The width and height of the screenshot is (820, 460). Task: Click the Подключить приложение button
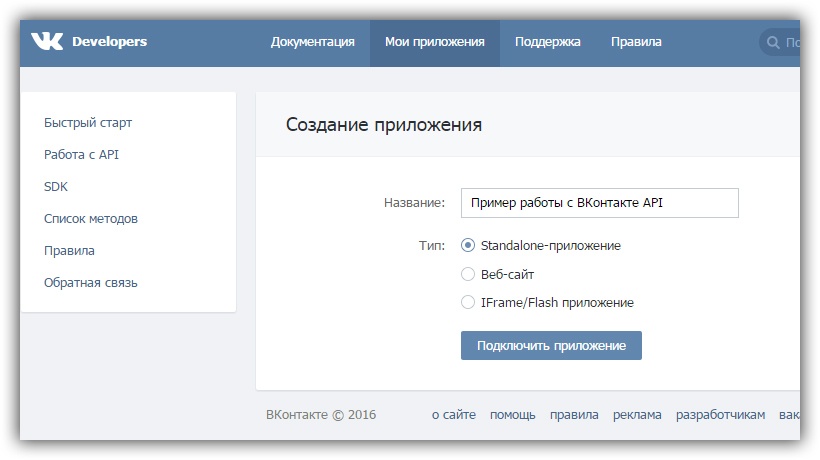(x=551, y=346)
